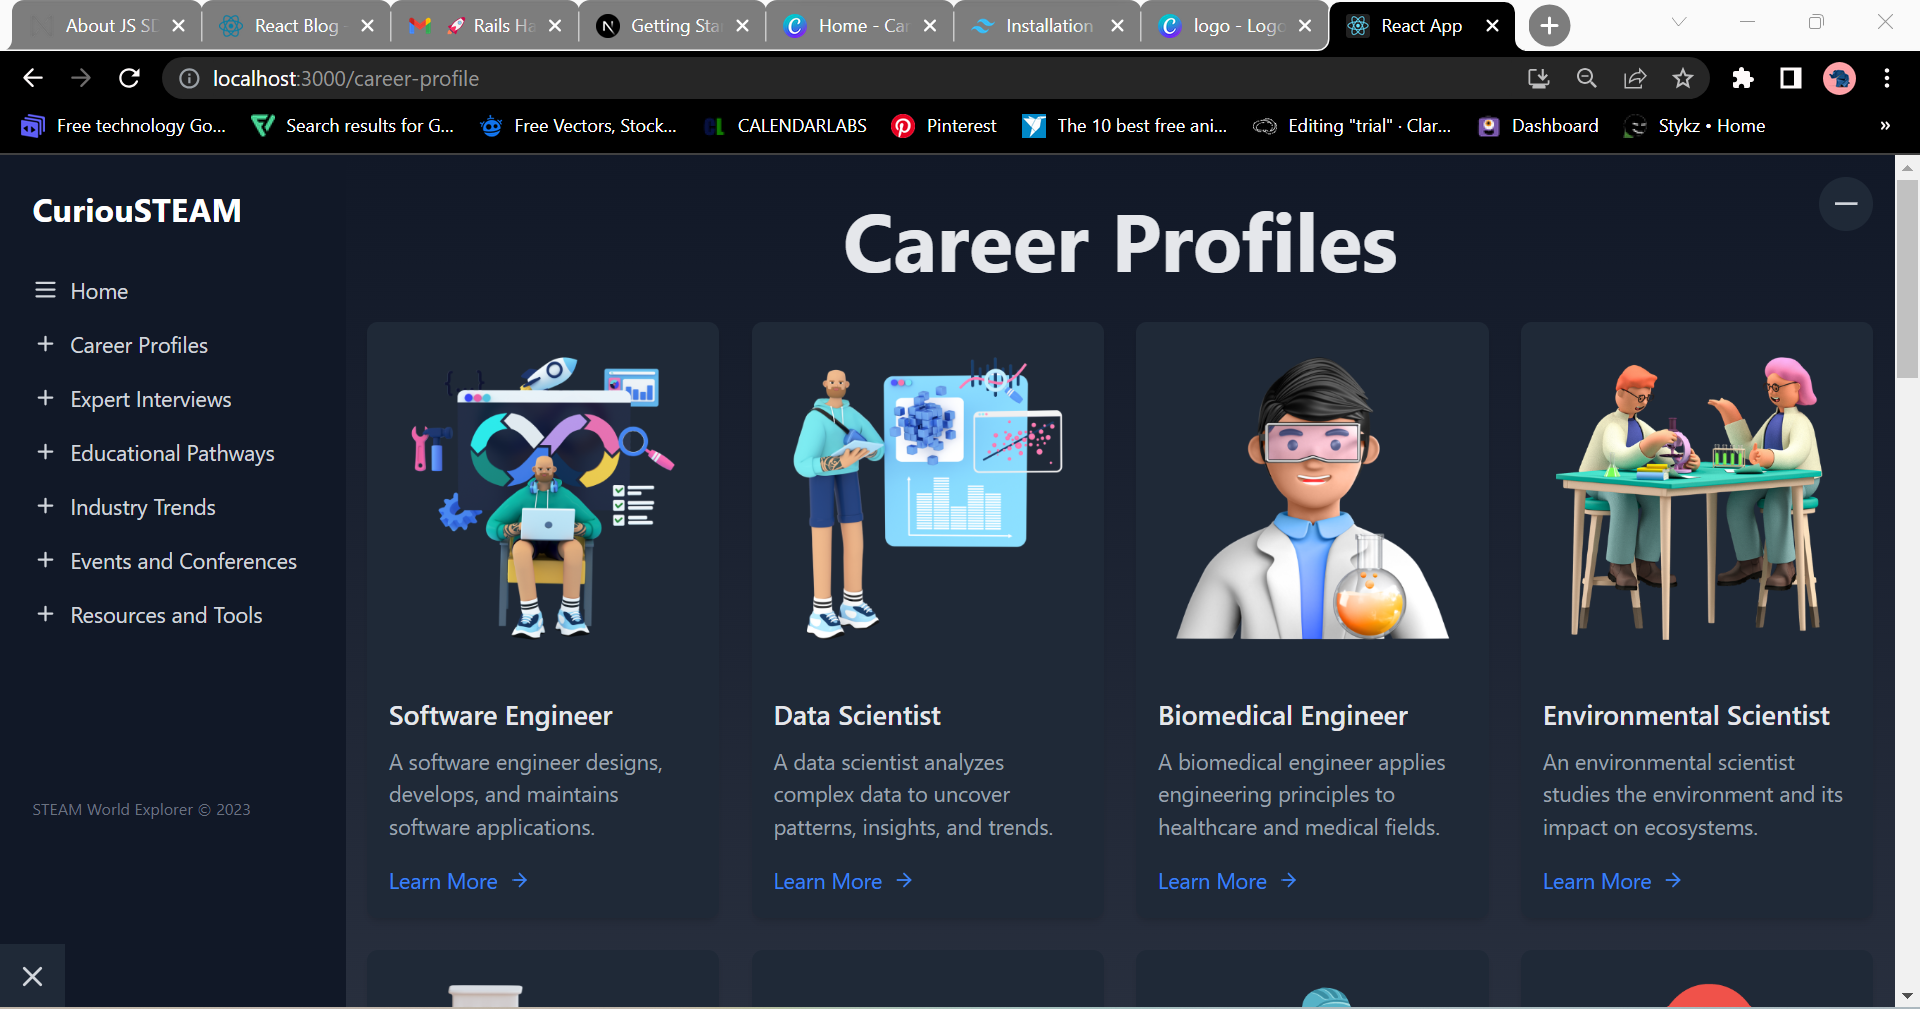1920x1009 pixels.
Task: Click the Data Scientist illustration
Action: click(928, 498)
